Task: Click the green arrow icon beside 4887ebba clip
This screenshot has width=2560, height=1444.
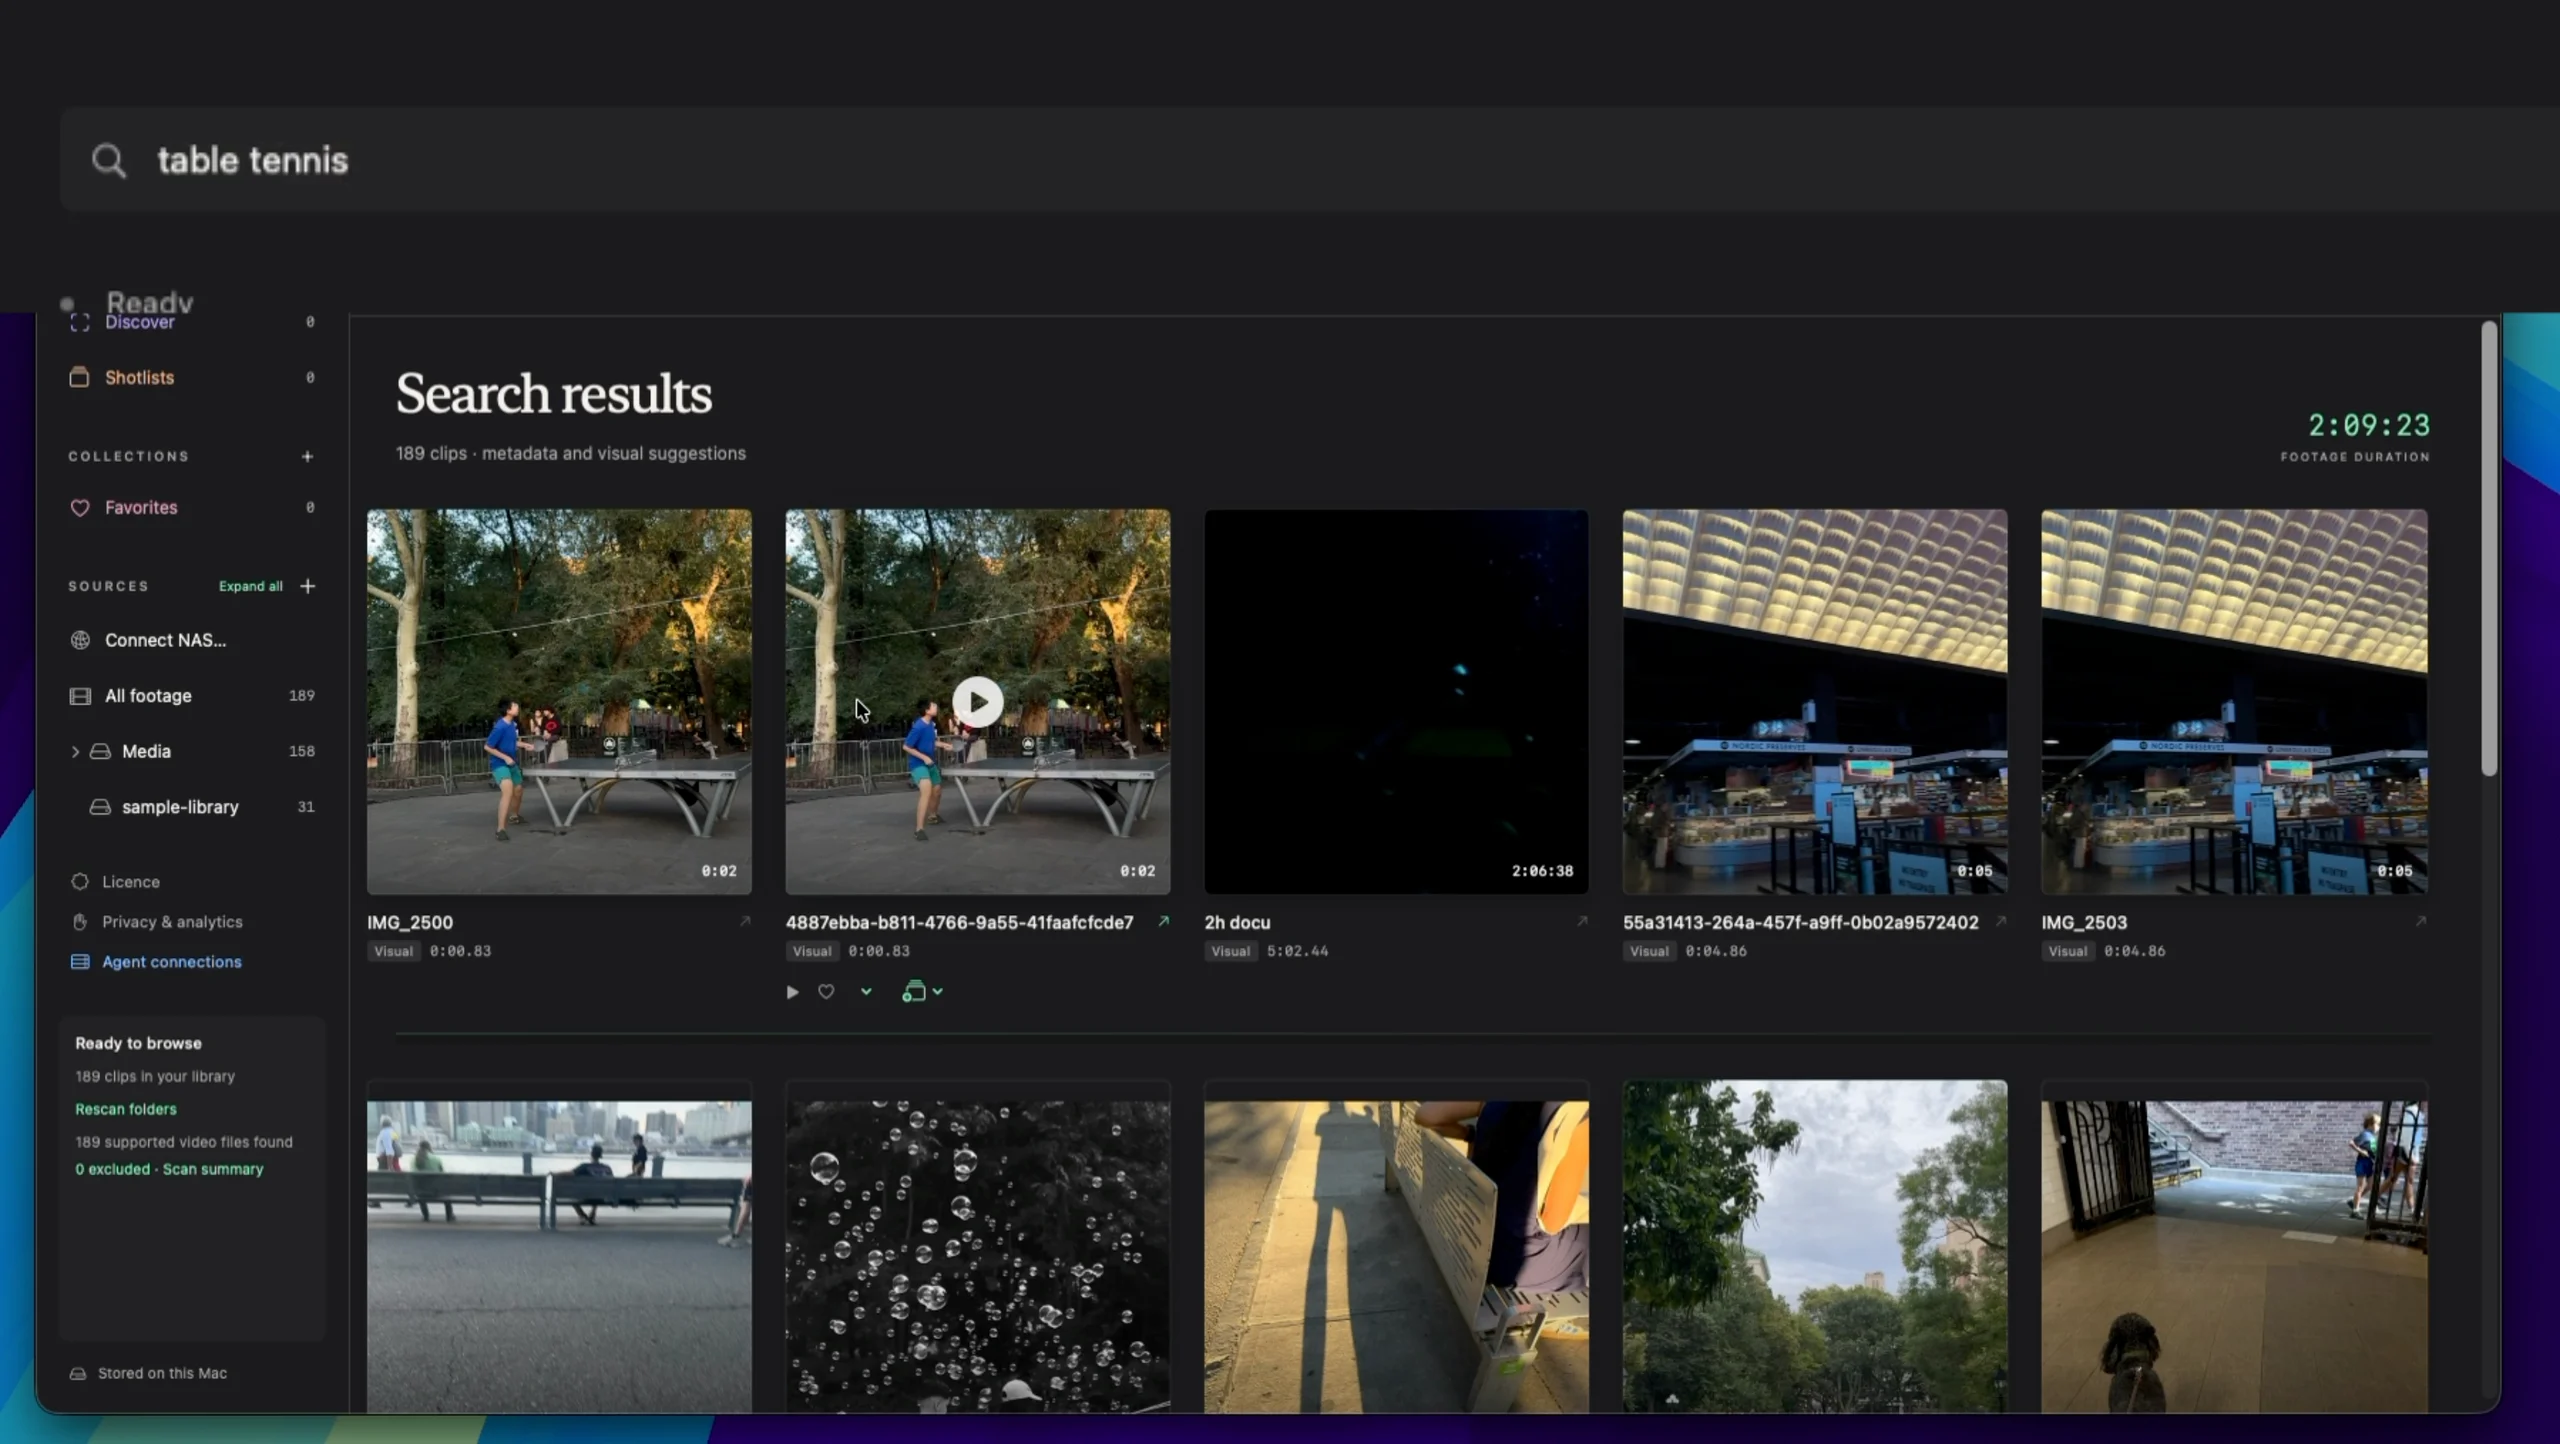Action: click(1163, 921)
